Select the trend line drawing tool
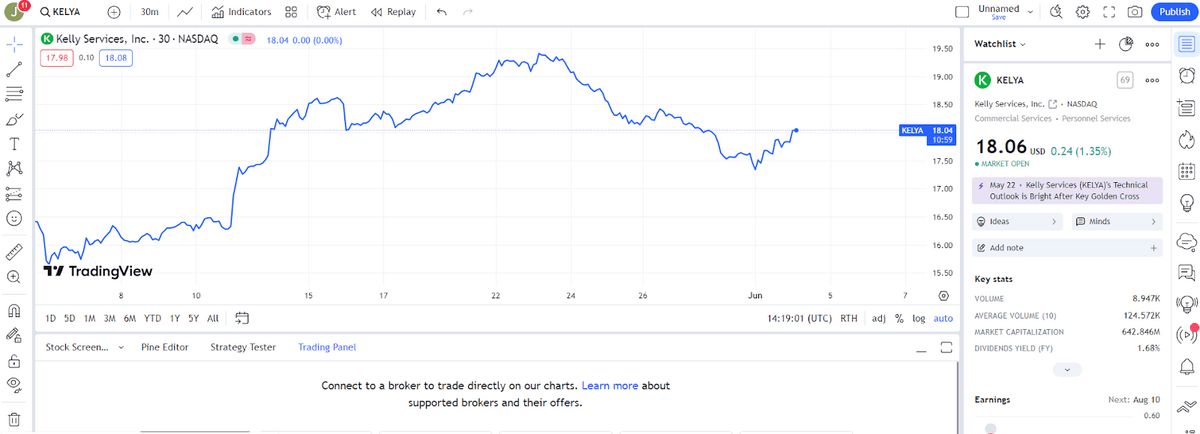Screen dimensions: 1200x434 pyautogui.click(x=14, y=69)
